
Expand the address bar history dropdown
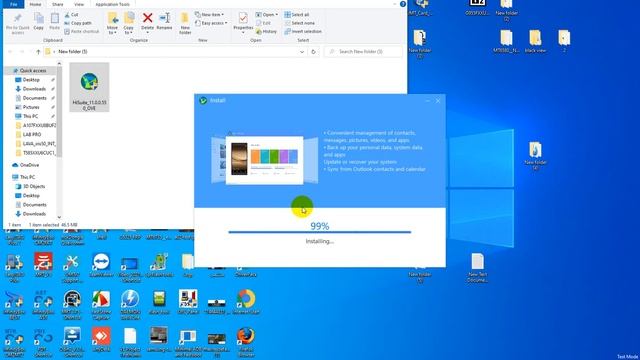[x=302, y=52]
